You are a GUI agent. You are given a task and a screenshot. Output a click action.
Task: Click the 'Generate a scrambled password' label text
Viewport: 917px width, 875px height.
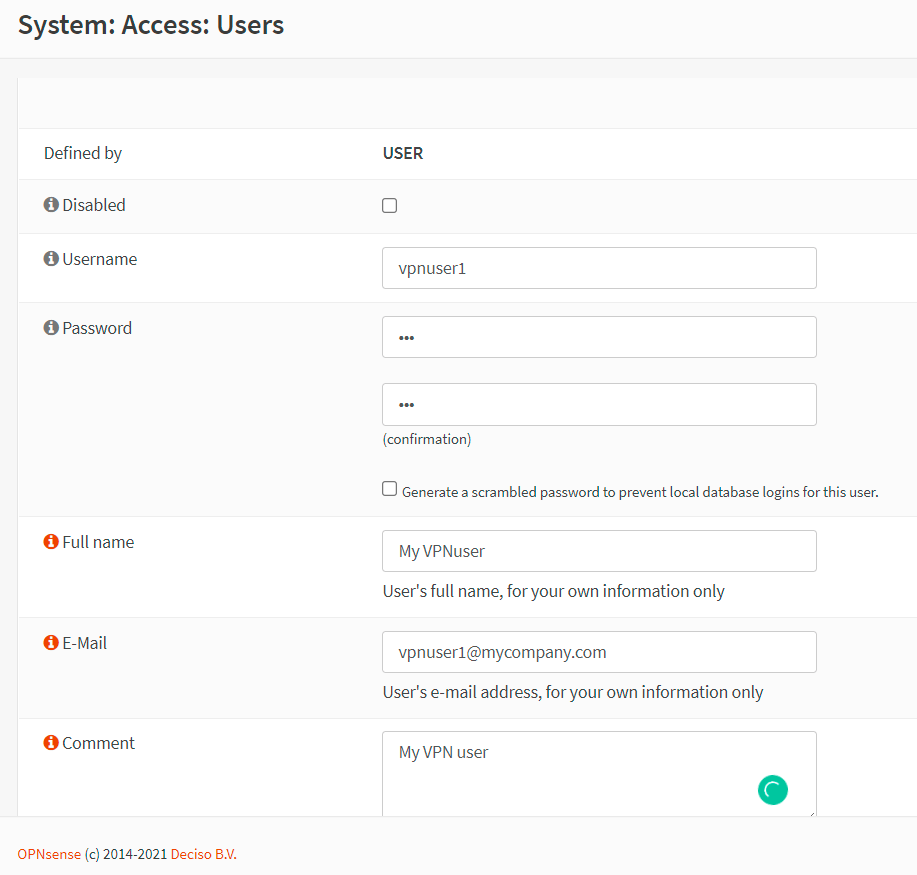pyautogui.click(x=640, y=492)
